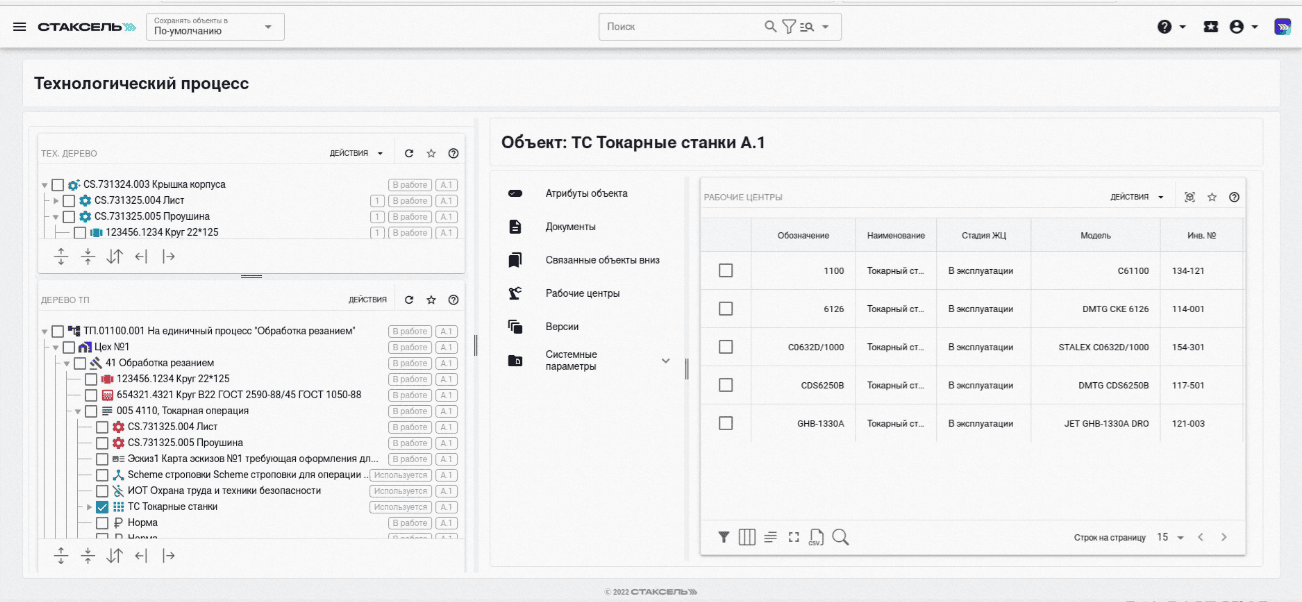Click the magnifier search icon below table
This screenshot has width=1302, height=602.
coord(840,537)
